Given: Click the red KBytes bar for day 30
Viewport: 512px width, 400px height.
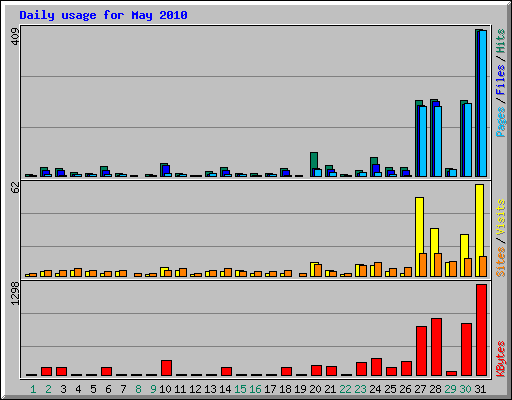Looking at the screenshot, I should click(x=466, y=349).
